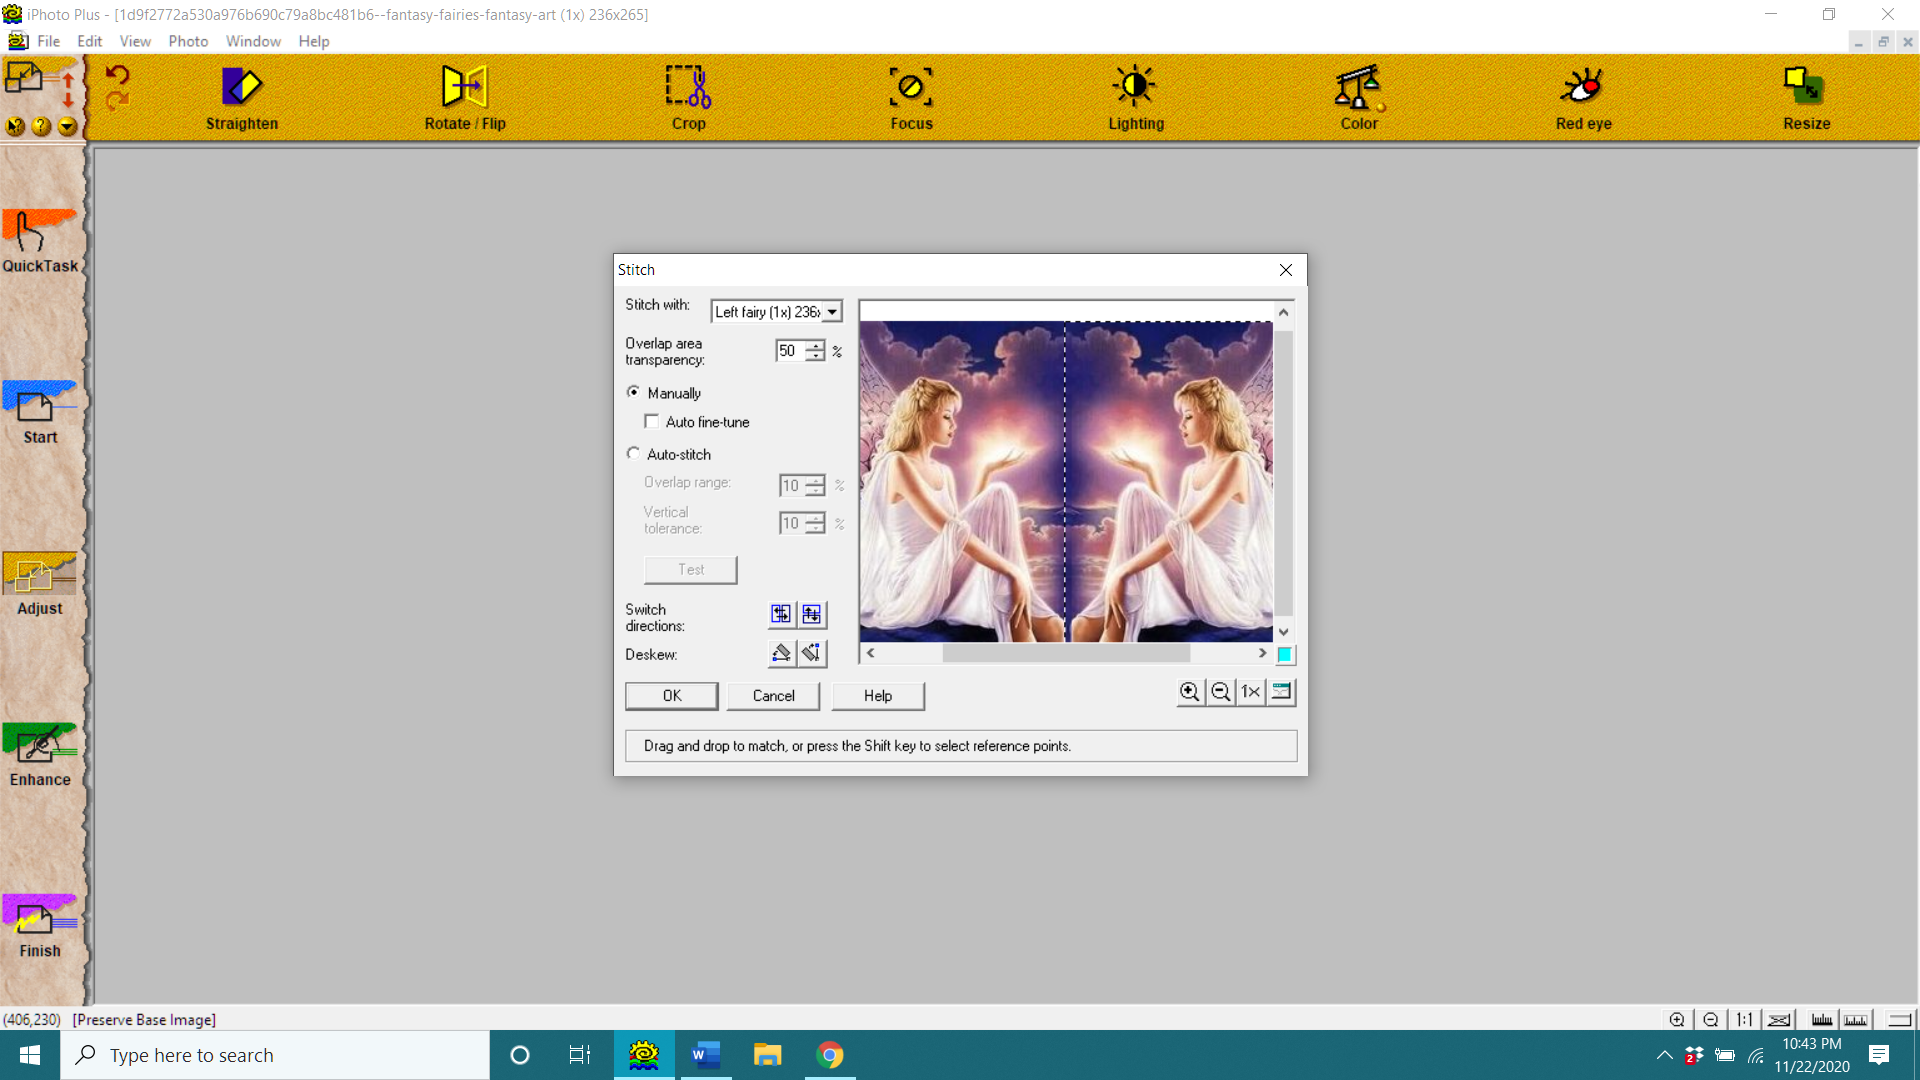The image size is (1920, 1080).
Task: Click the cyan color swatch beside the preview
Action: coord(1285,655)
